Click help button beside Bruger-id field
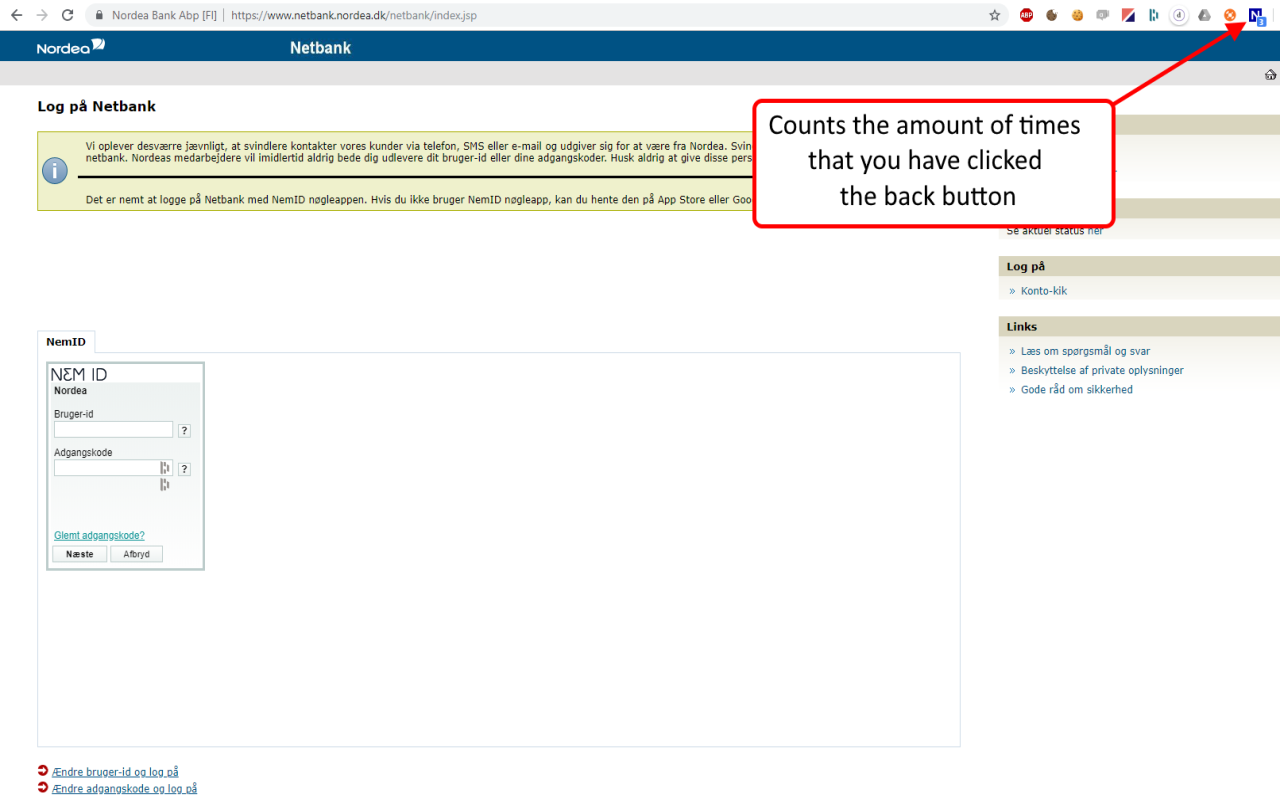Image resolution: width=1280 pixels, height=800 pixels. (184, 430)
